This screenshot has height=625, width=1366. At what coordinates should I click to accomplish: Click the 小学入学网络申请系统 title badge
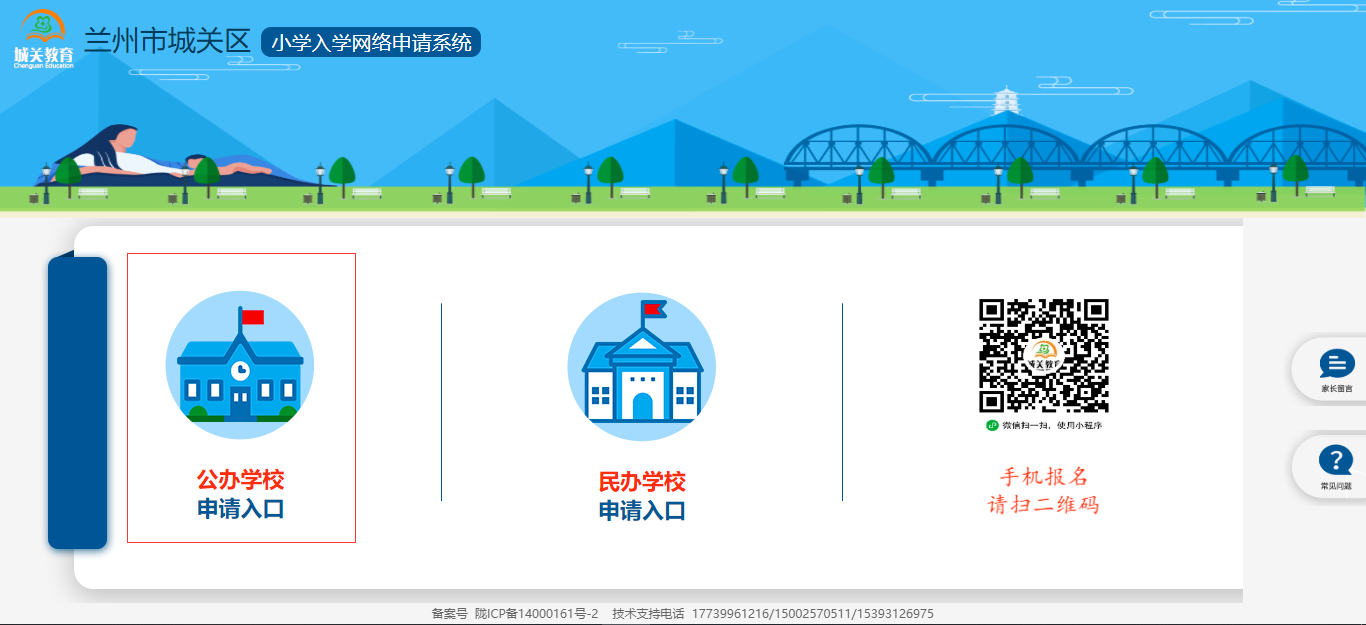[x=371, y=42]
